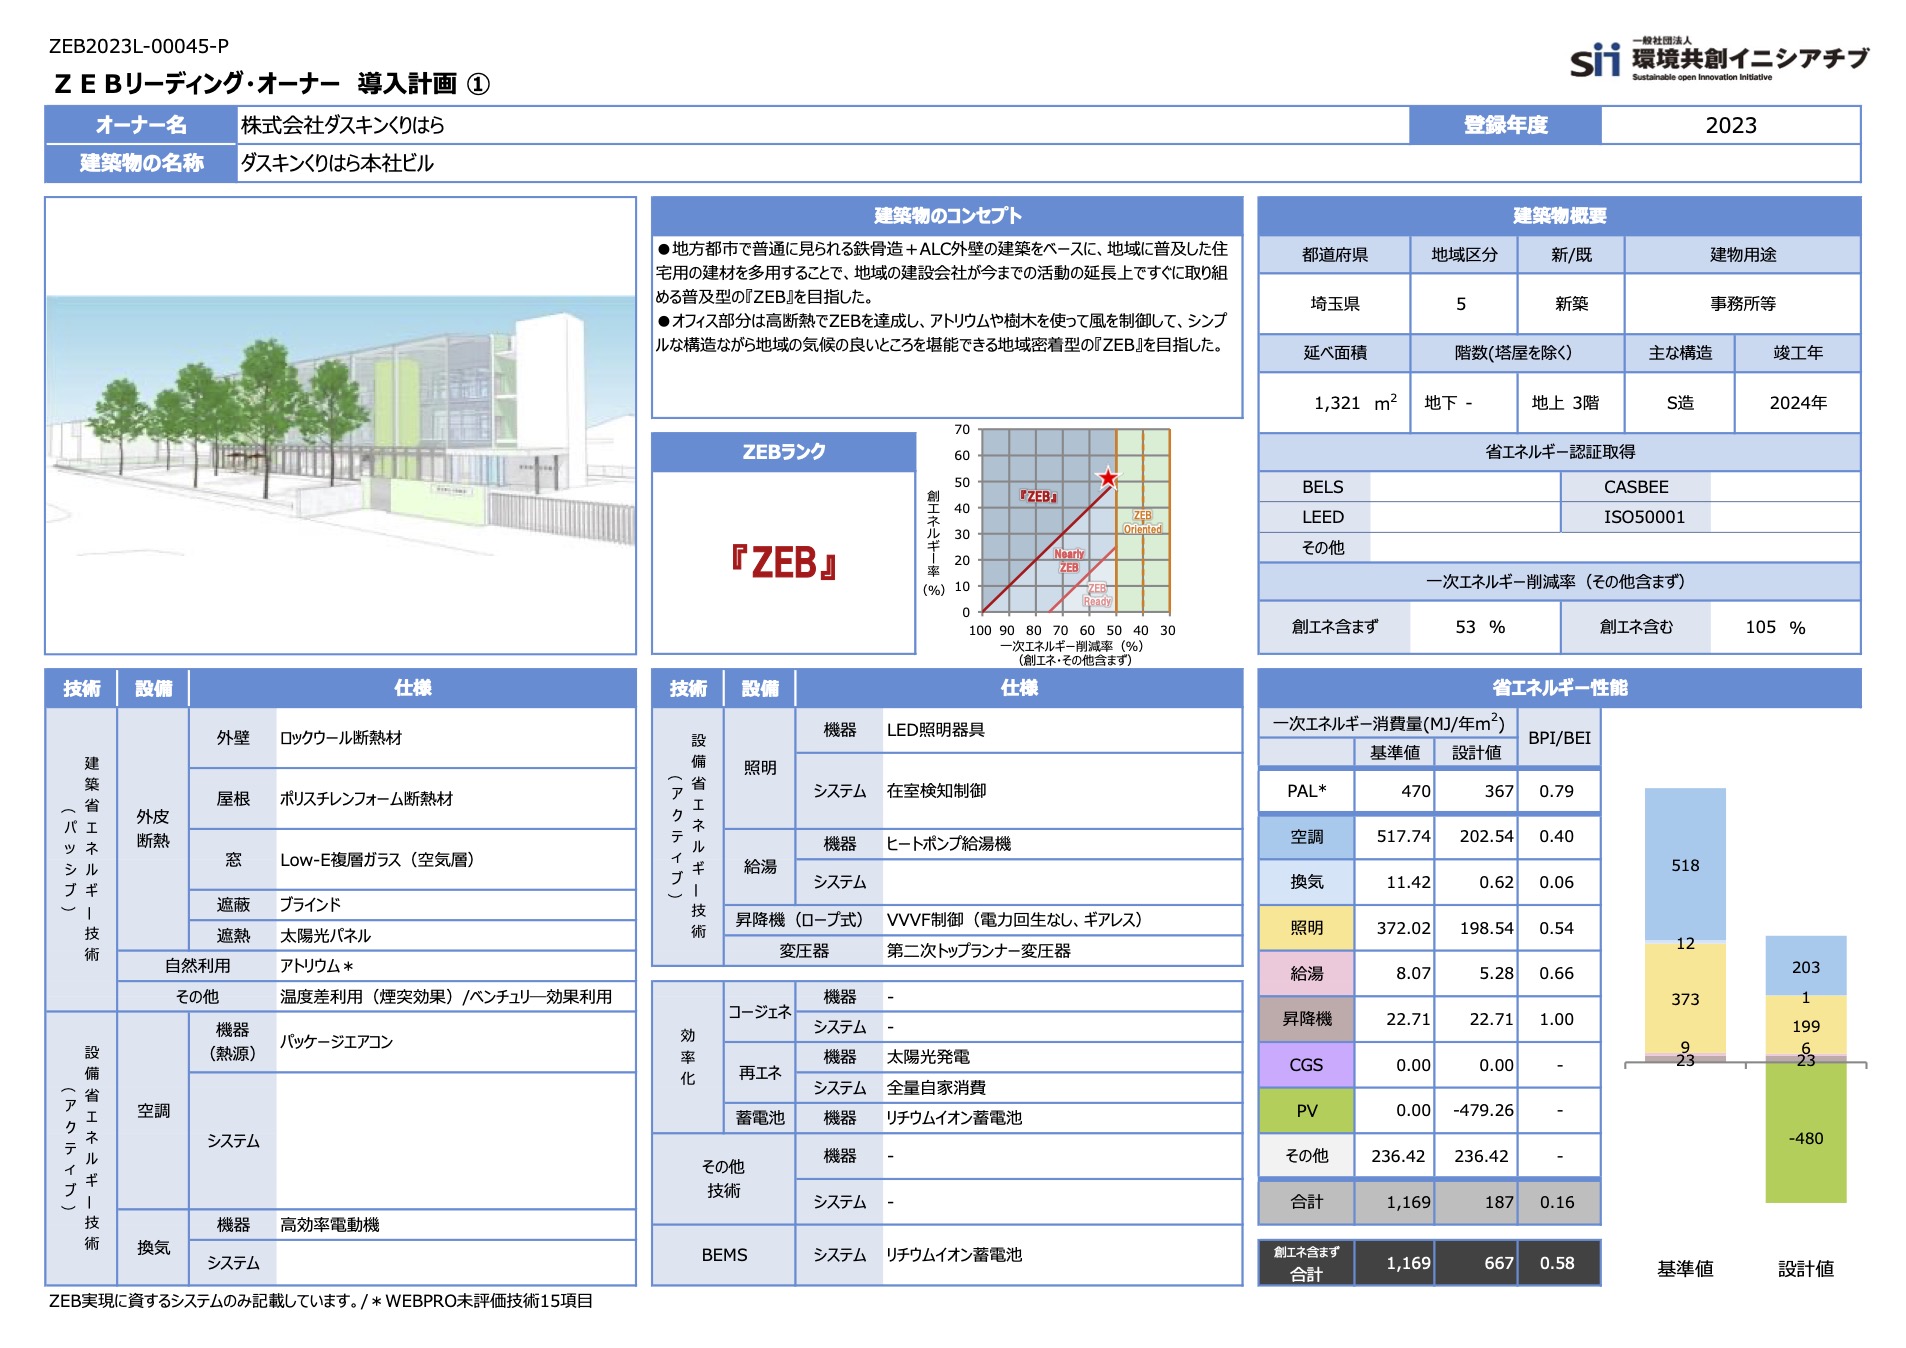
Task: Click the circled number ① in the title
Action: point(479,84)
